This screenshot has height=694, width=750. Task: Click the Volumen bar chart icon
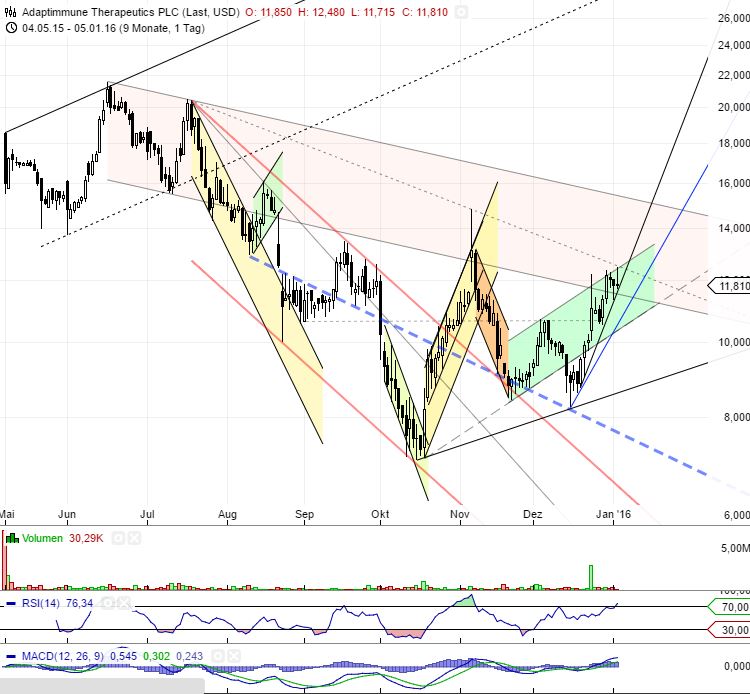tap(12, 538)
